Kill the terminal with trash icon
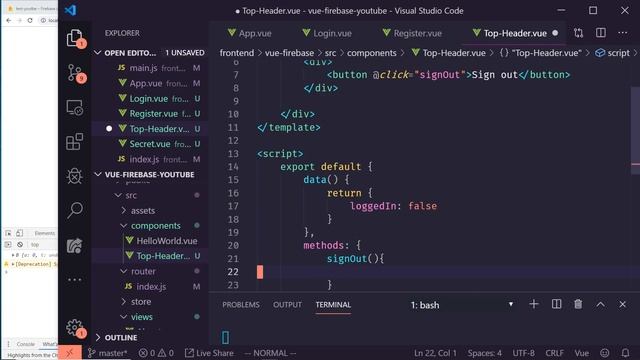This screenshot has width=640, height=360. (x=578, y=304)
